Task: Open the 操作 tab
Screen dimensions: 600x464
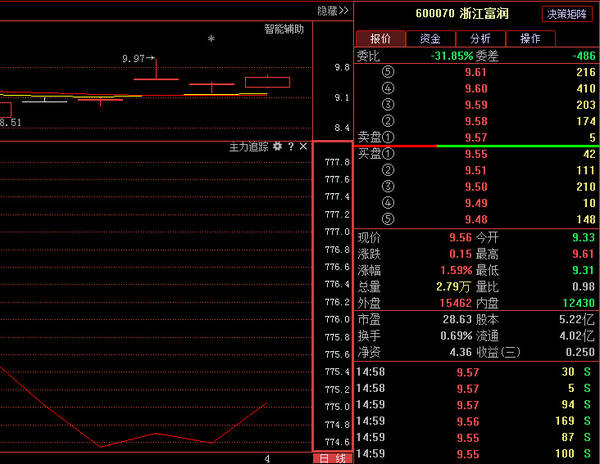Action: [530, 38]
